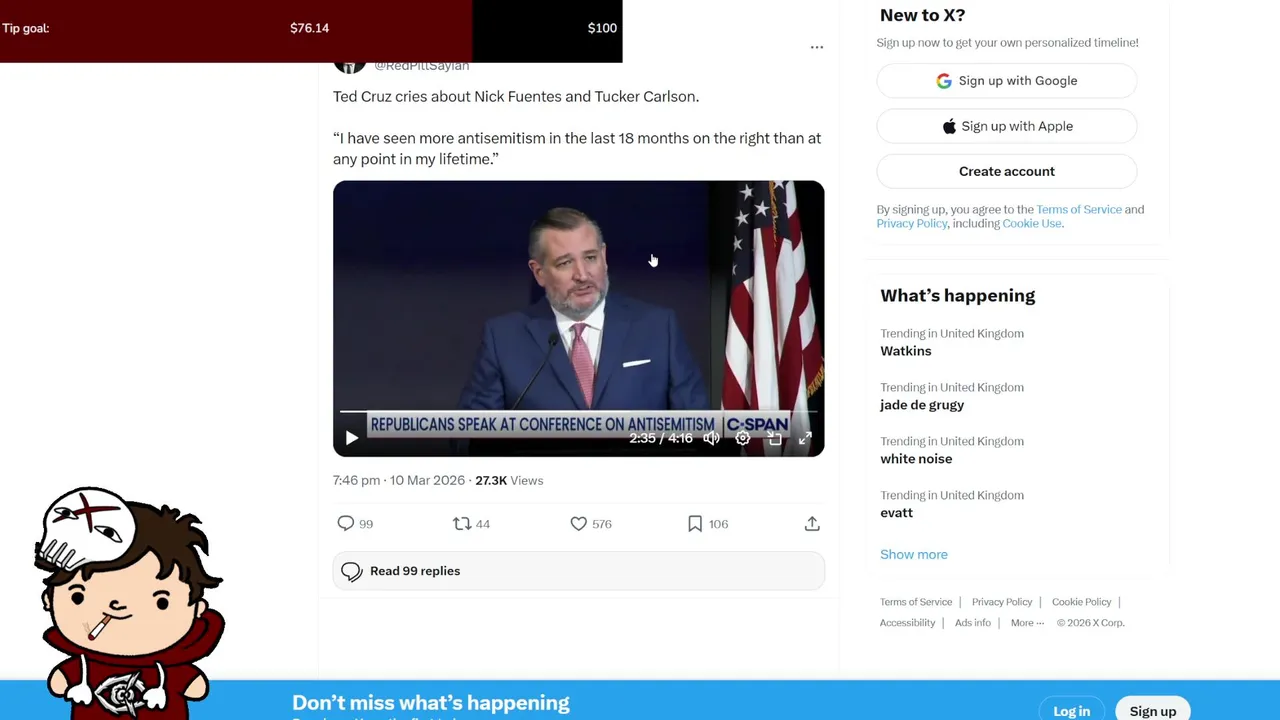Click the repost icon with 44

(462, 523)
